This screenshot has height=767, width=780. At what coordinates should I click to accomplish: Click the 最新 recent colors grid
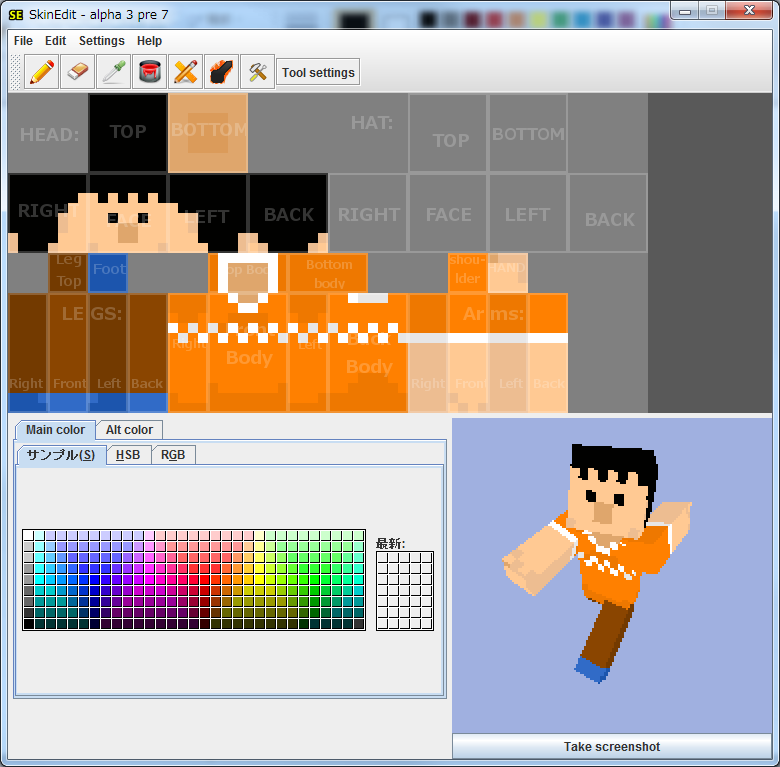click(x=405, y=591)
